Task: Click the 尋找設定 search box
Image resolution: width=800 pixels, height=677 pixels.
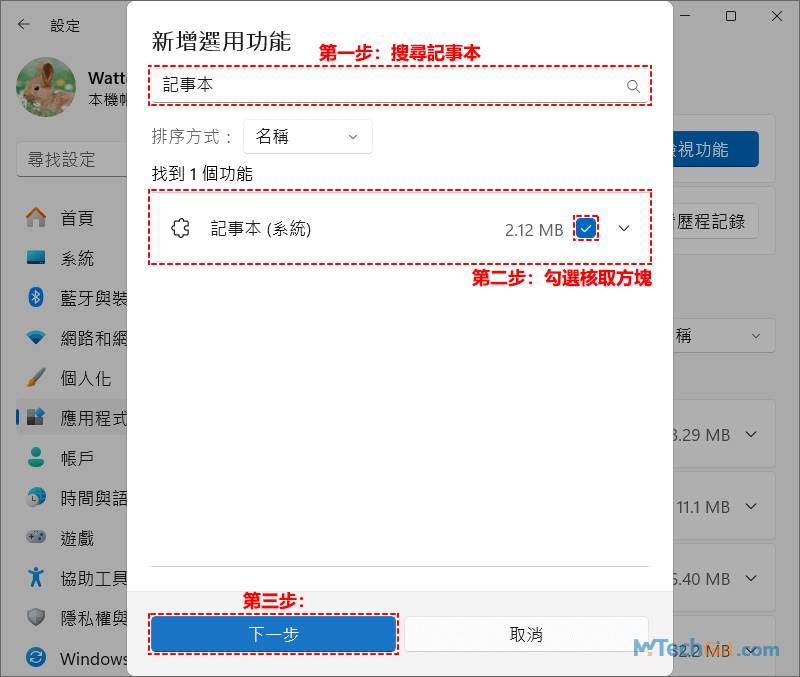Action: click(x=70, y=159)
